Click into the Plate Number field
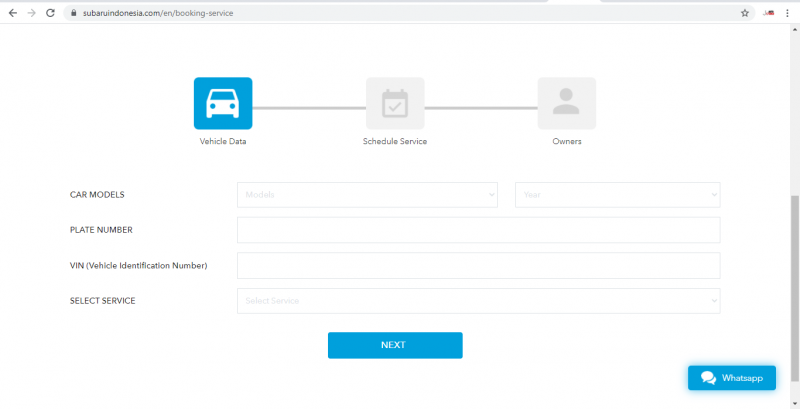800x409 pixels. coord(478,230)
